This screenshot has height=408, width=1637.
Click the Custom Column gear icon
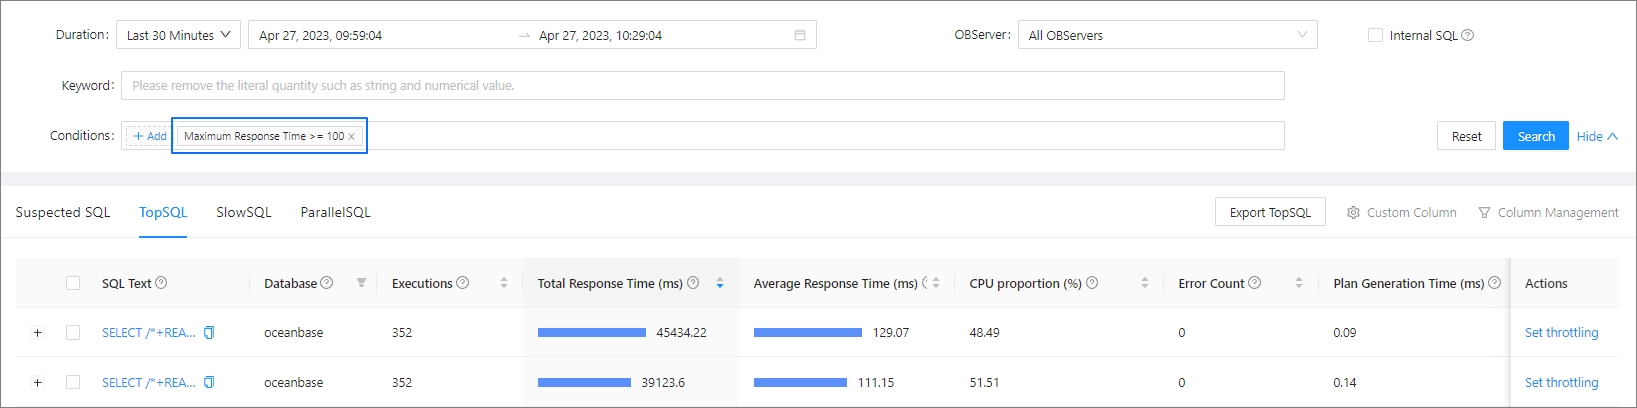(1353, 213)
